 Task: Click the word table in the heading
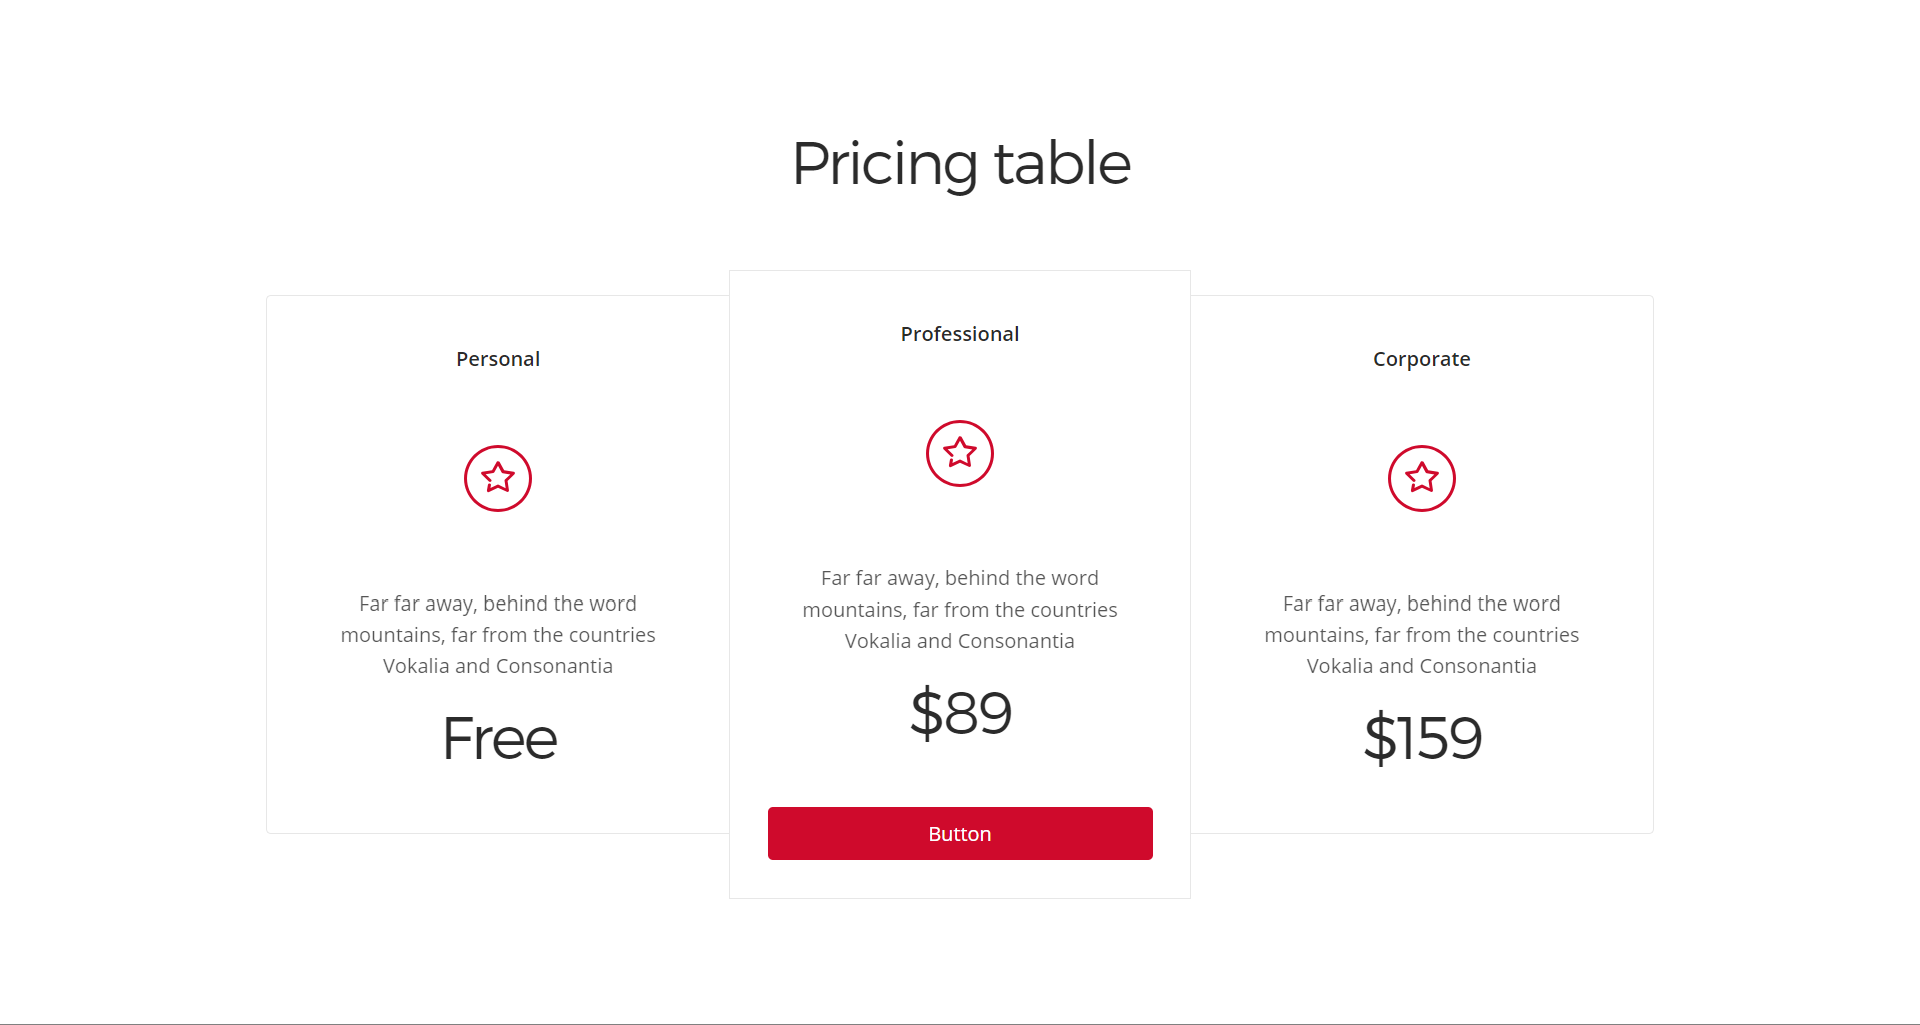[x=1062, y=163]
